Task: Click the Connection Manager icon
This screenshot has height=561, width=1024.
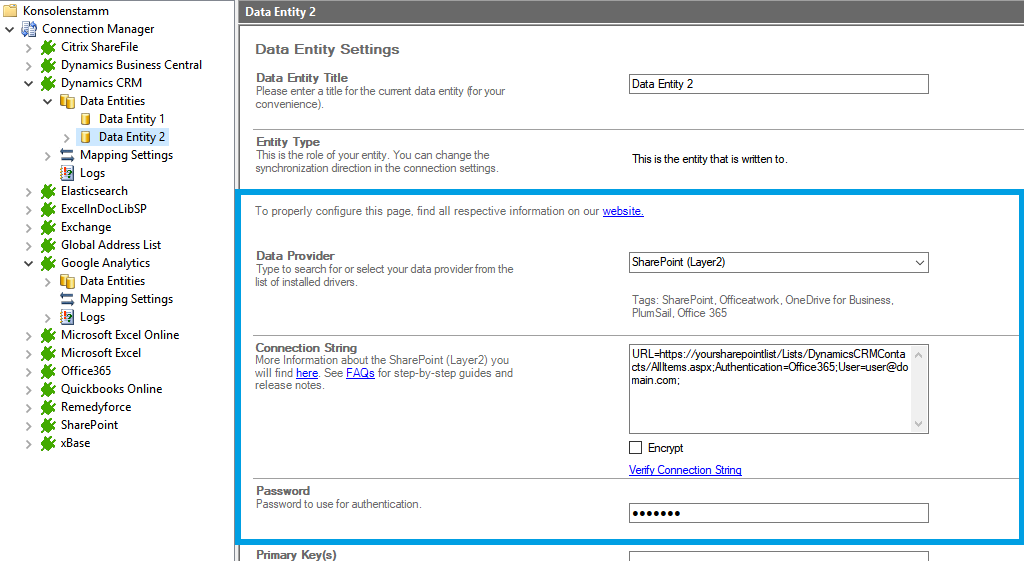Action: pyautogui.click(x=29, y=29)
